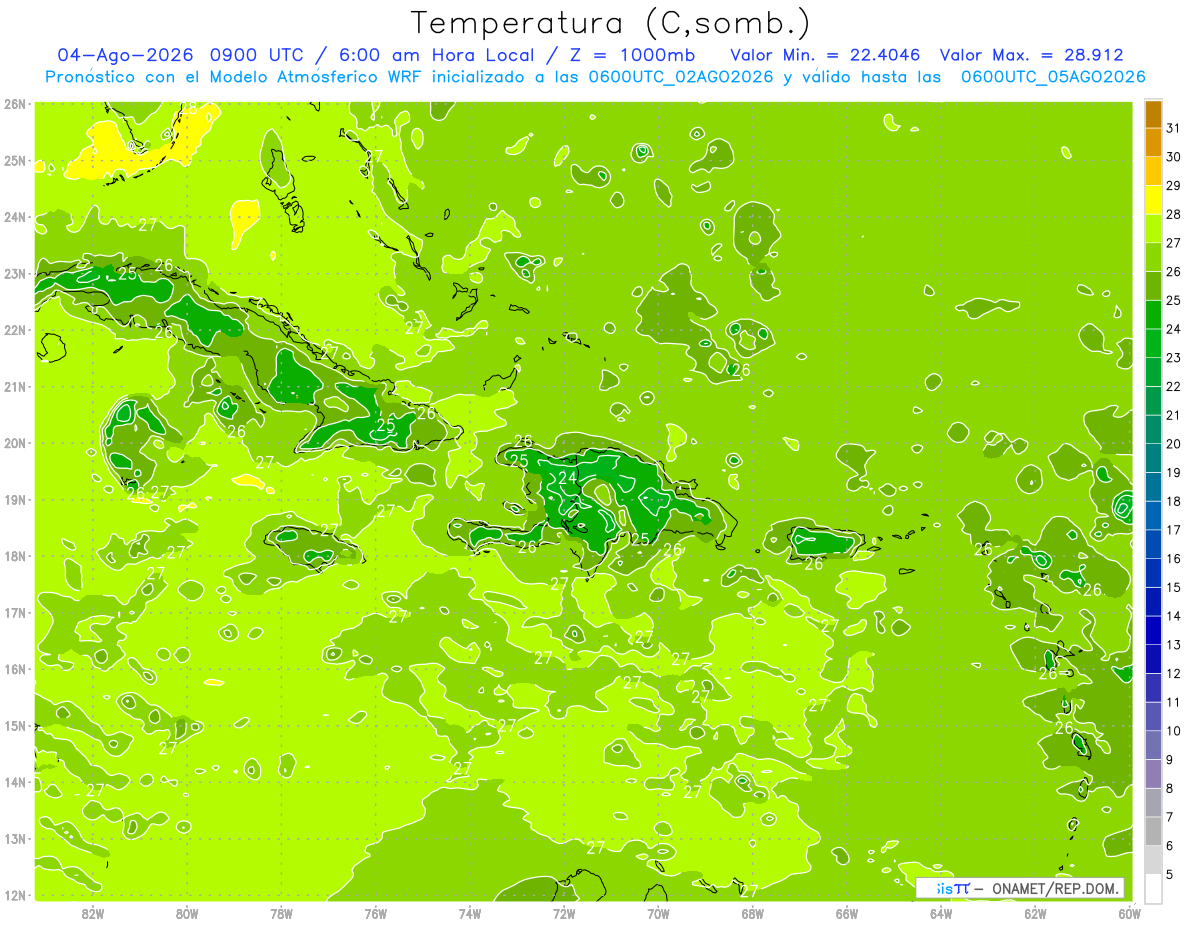Pick the lime swatch between 27 and 28

pos(1153,228)
